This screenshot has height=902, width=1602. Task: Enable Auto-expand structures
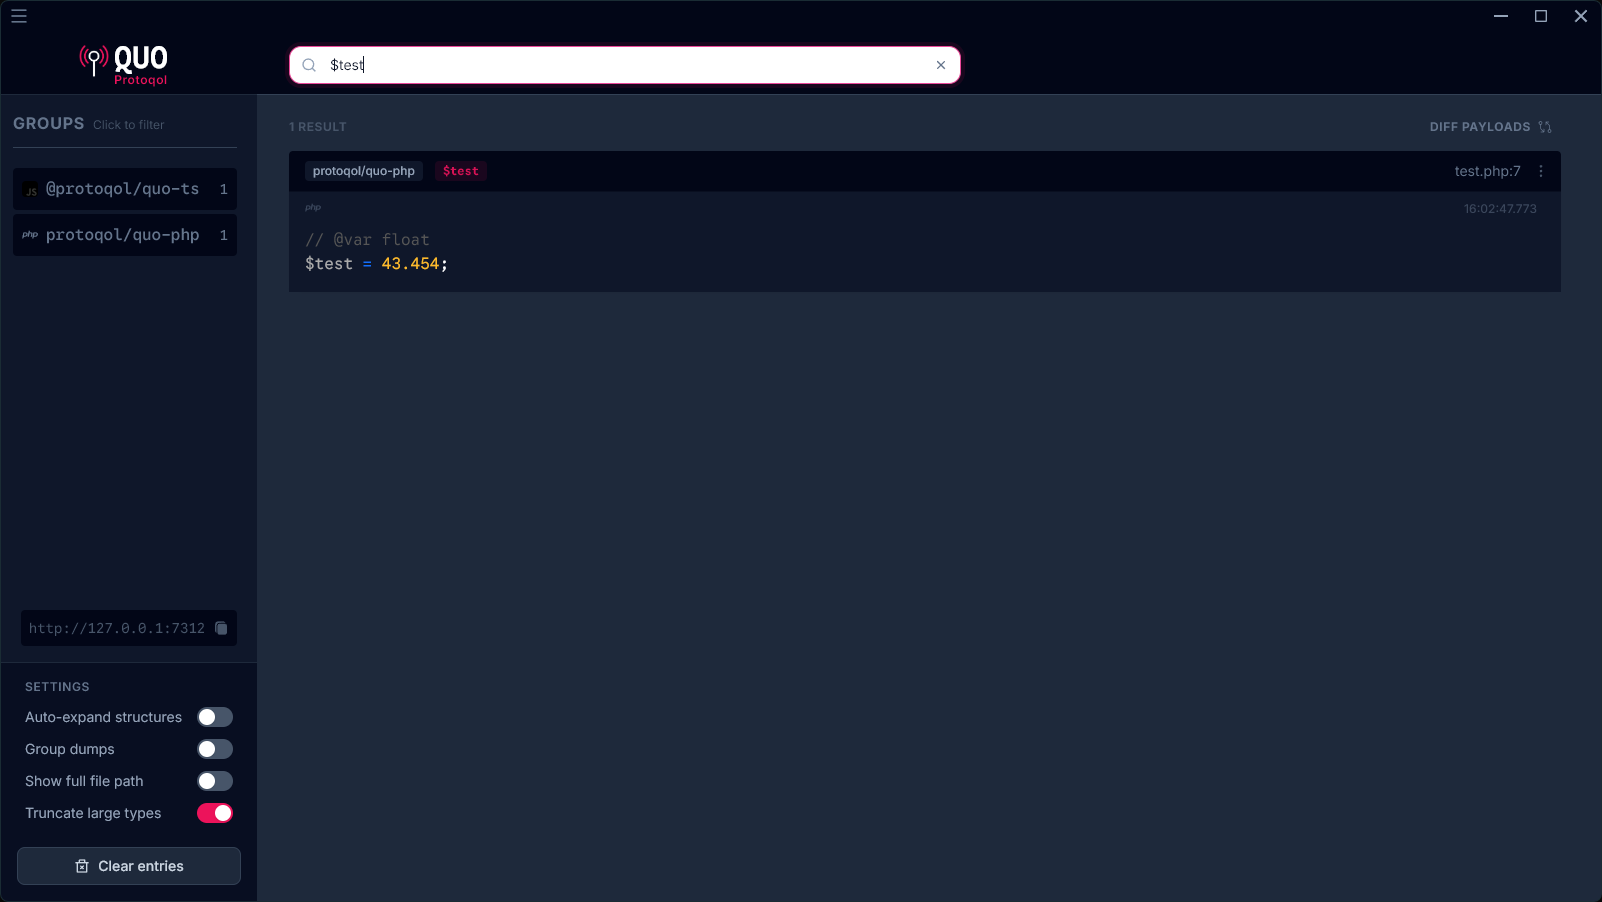(x=215, y=717)
